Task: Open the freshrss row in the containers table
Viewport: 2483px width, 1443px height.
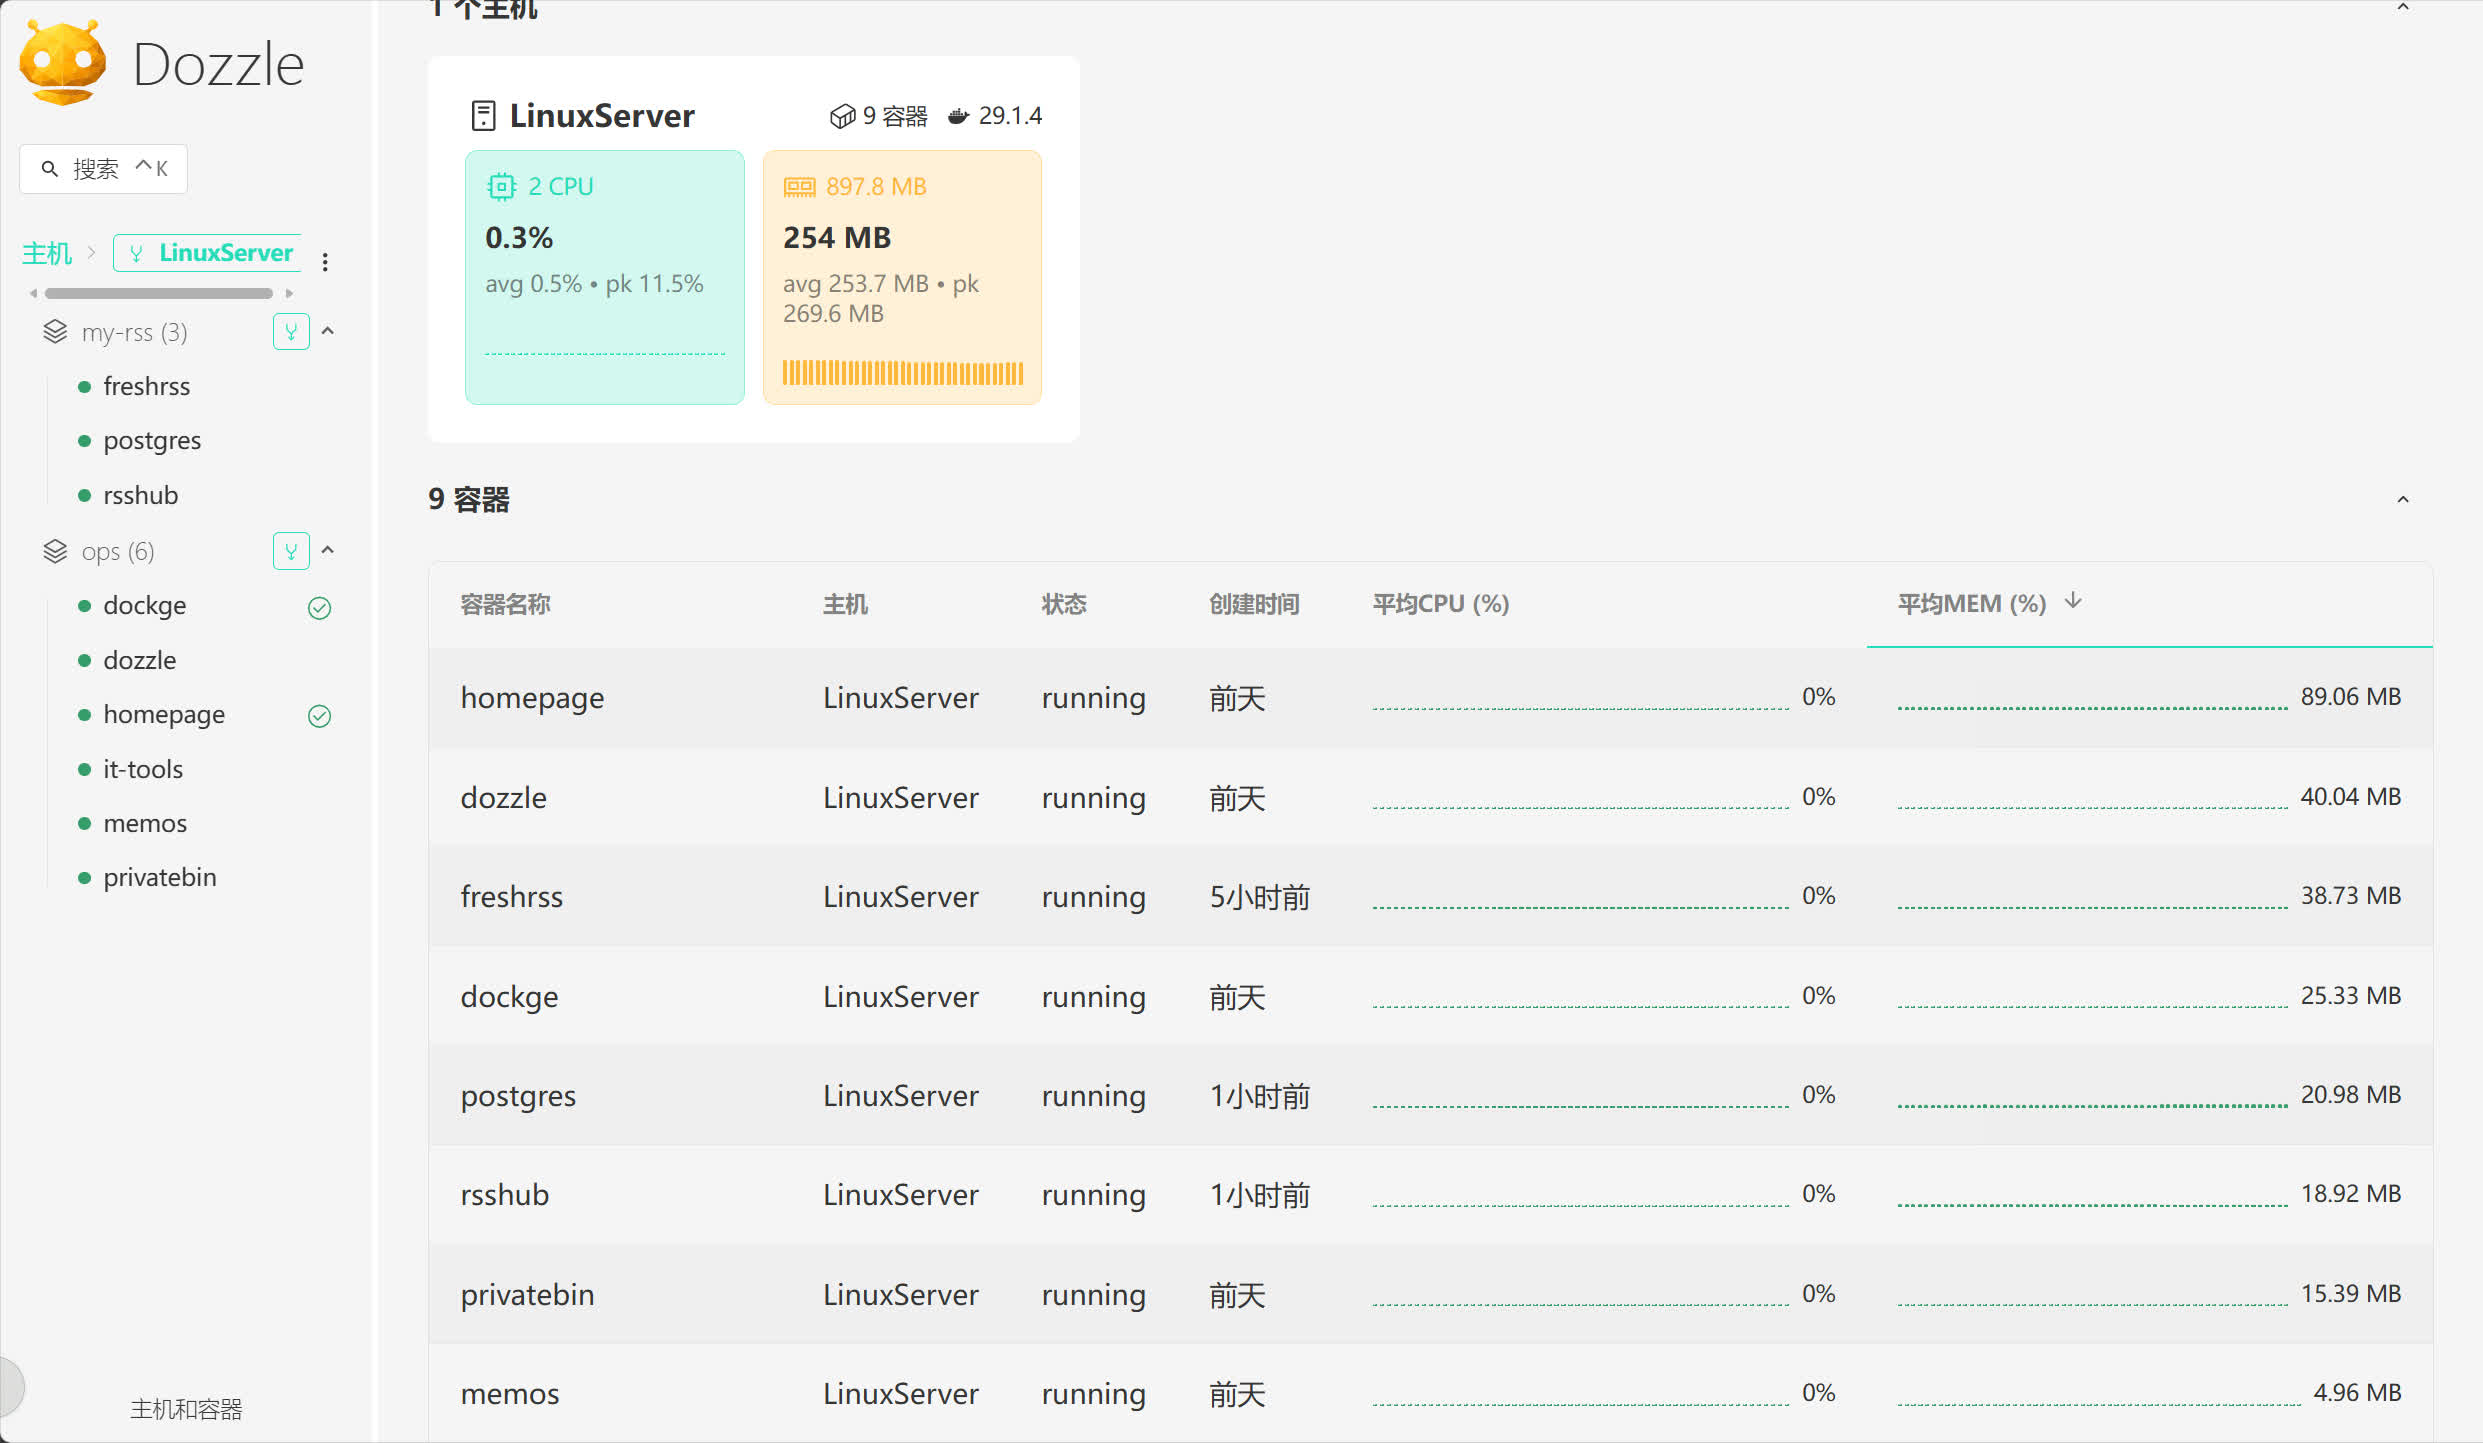Action: (511, 897)
